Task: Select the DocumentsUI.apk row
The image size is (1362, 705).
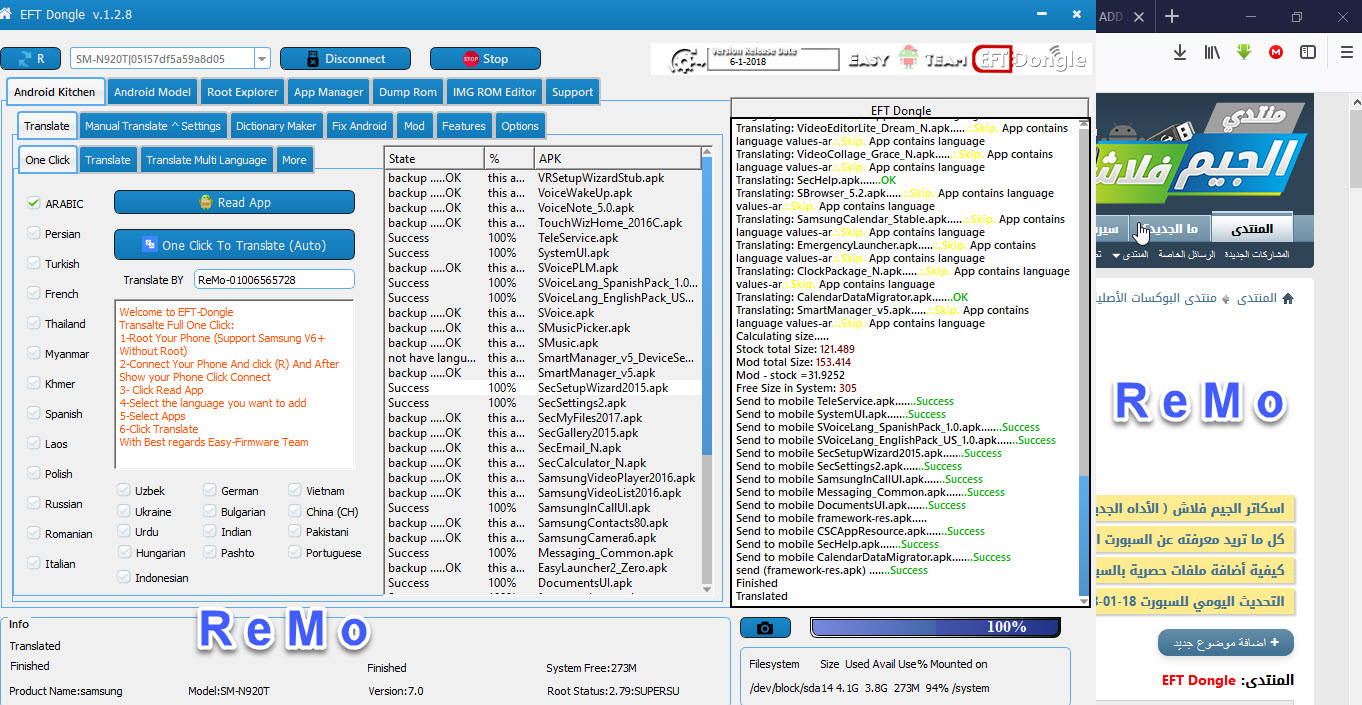Action: (543, 583)
